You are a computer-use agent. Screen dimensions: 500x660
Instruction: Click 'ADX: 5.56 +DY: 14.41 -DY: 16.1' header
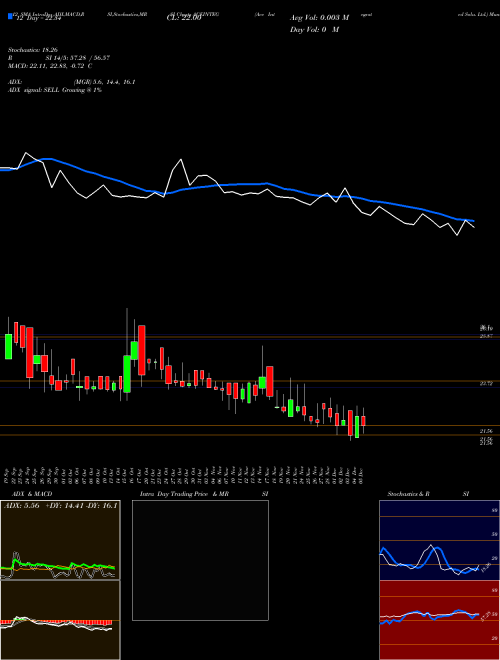[60, 505]
